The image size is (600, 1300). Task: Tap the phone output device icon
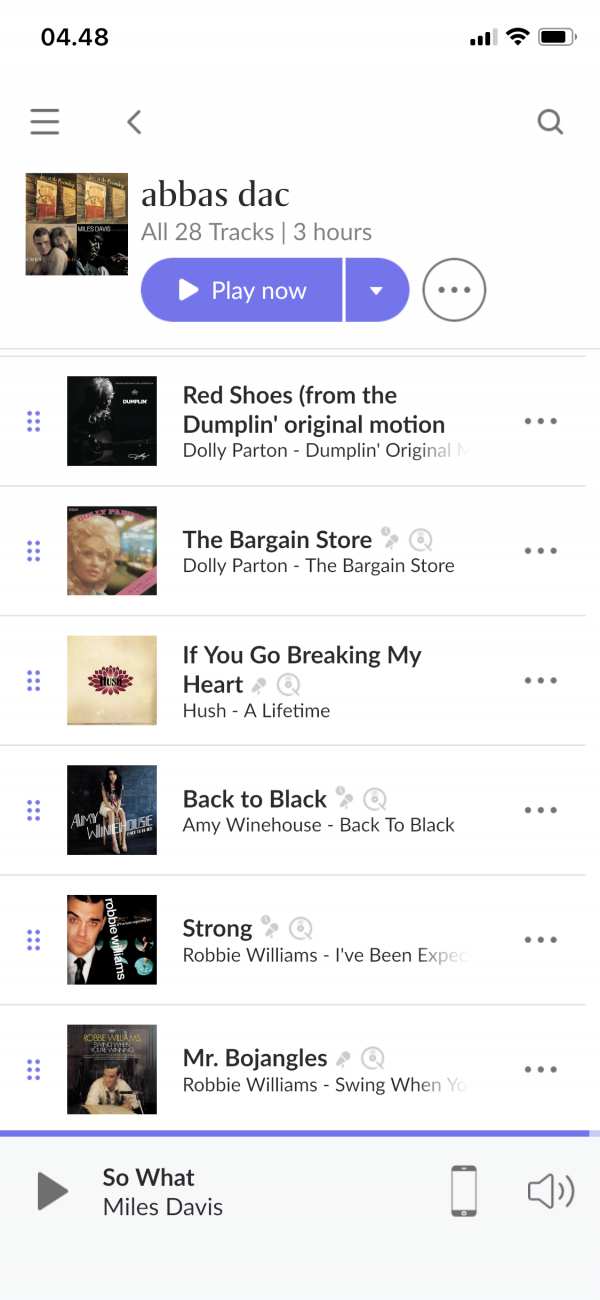464,1191
